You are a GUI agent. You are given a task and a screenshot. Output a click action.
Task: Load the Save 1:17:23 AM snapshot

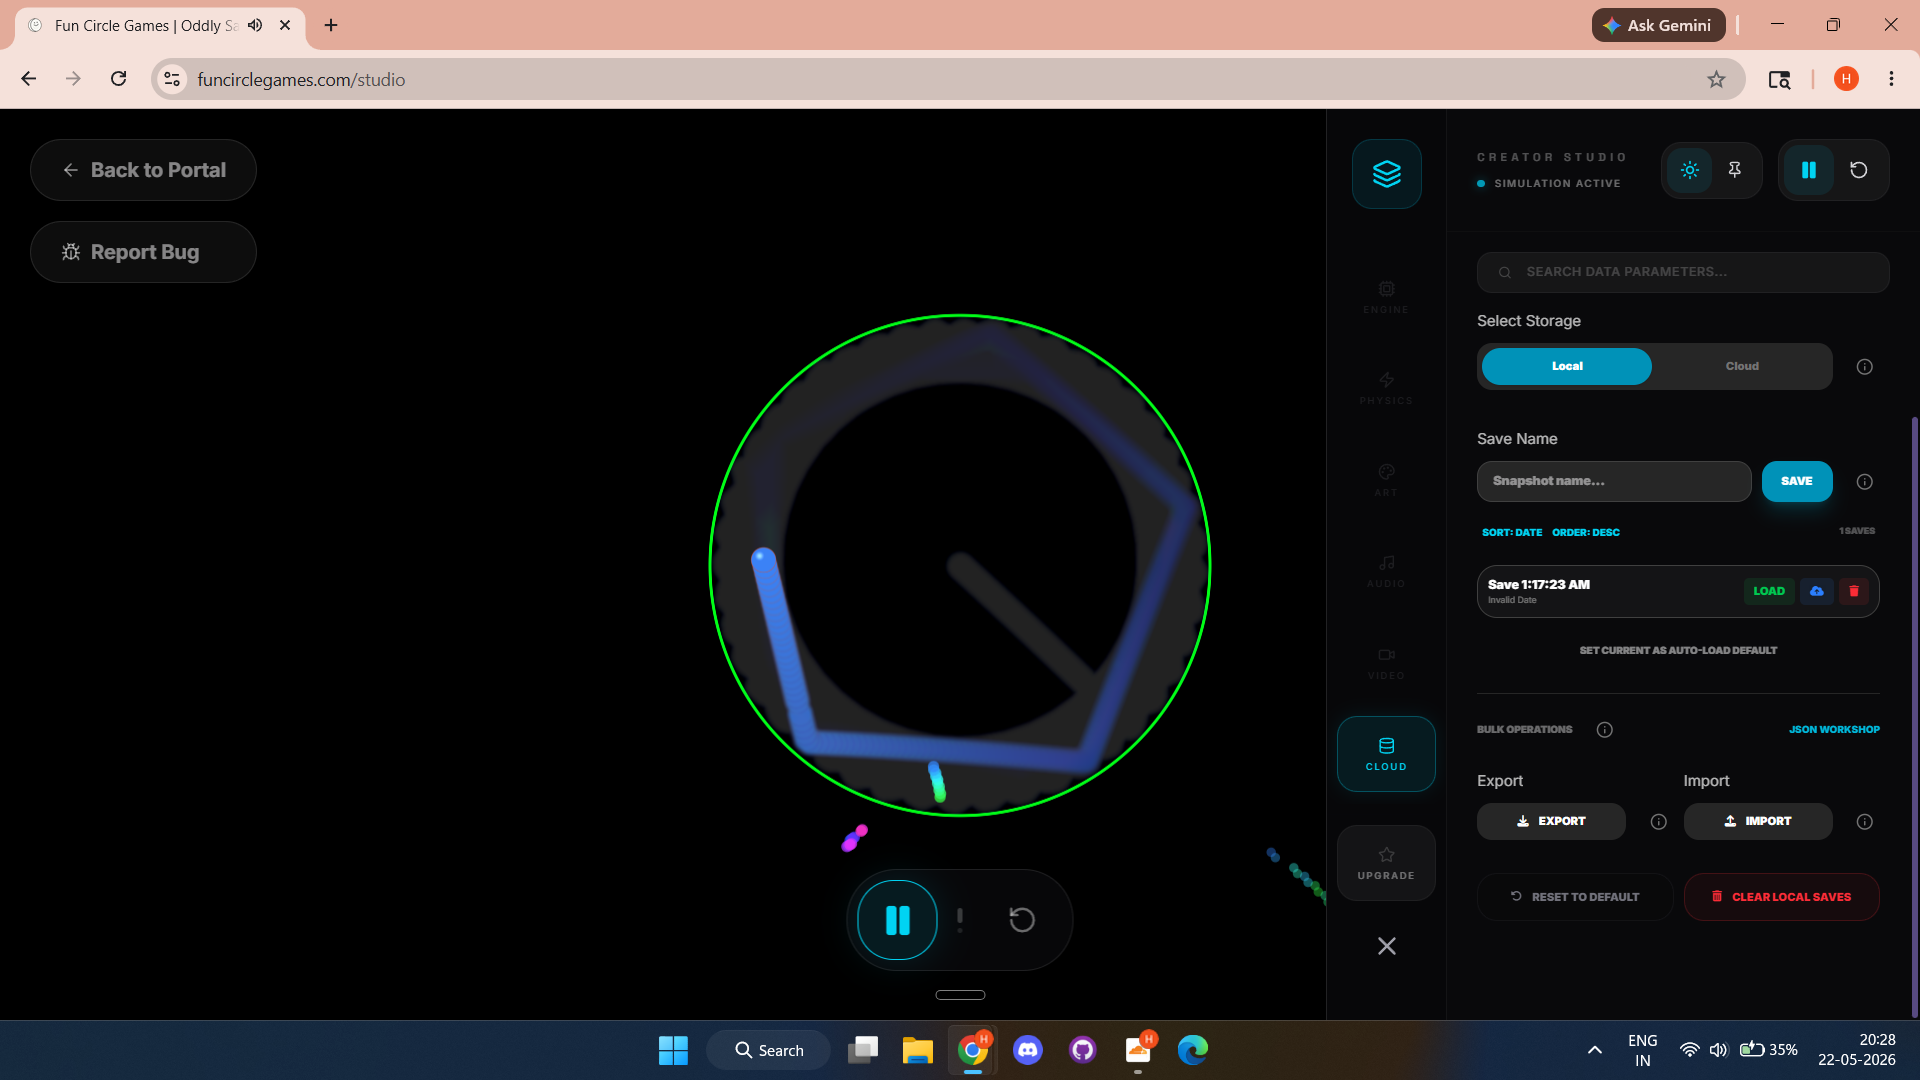[1769, 591]
